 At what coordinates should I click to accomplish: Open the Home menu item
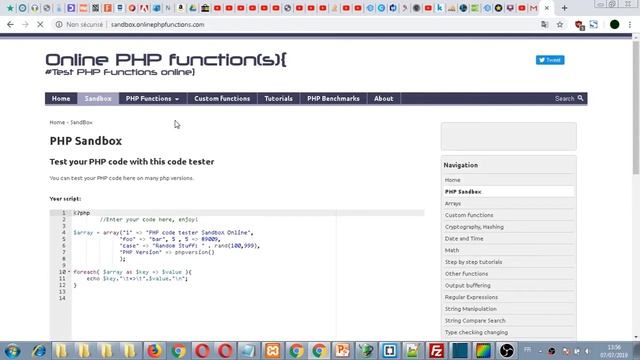[61, 98]
